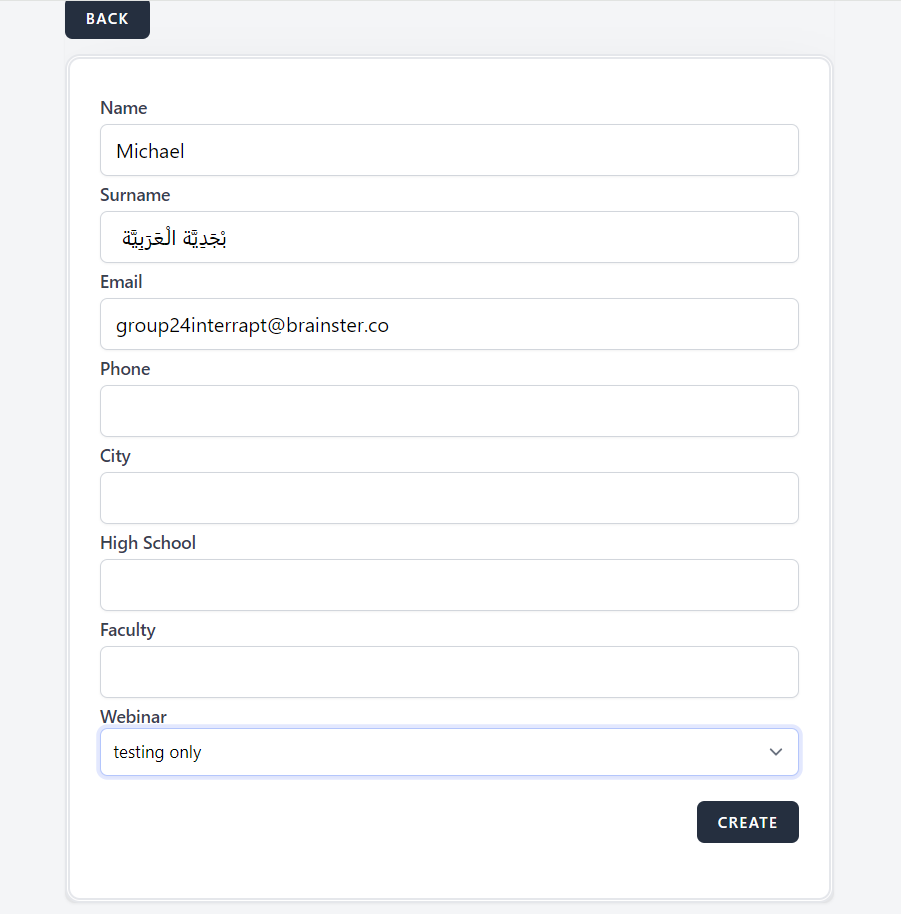Click the empty Phone input field
901x914 pixels.
pyautogui.click(x=449, y=411)
